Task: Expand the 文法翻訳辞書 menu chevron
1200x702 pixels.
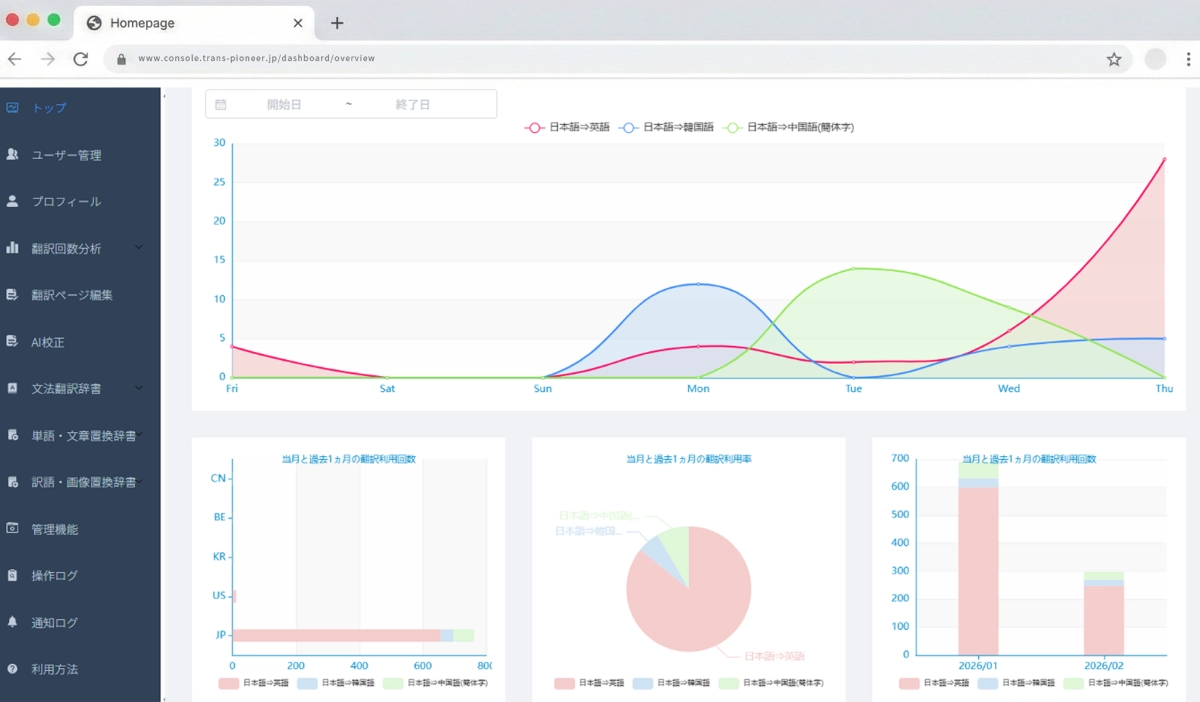Action: coord(137,388)
